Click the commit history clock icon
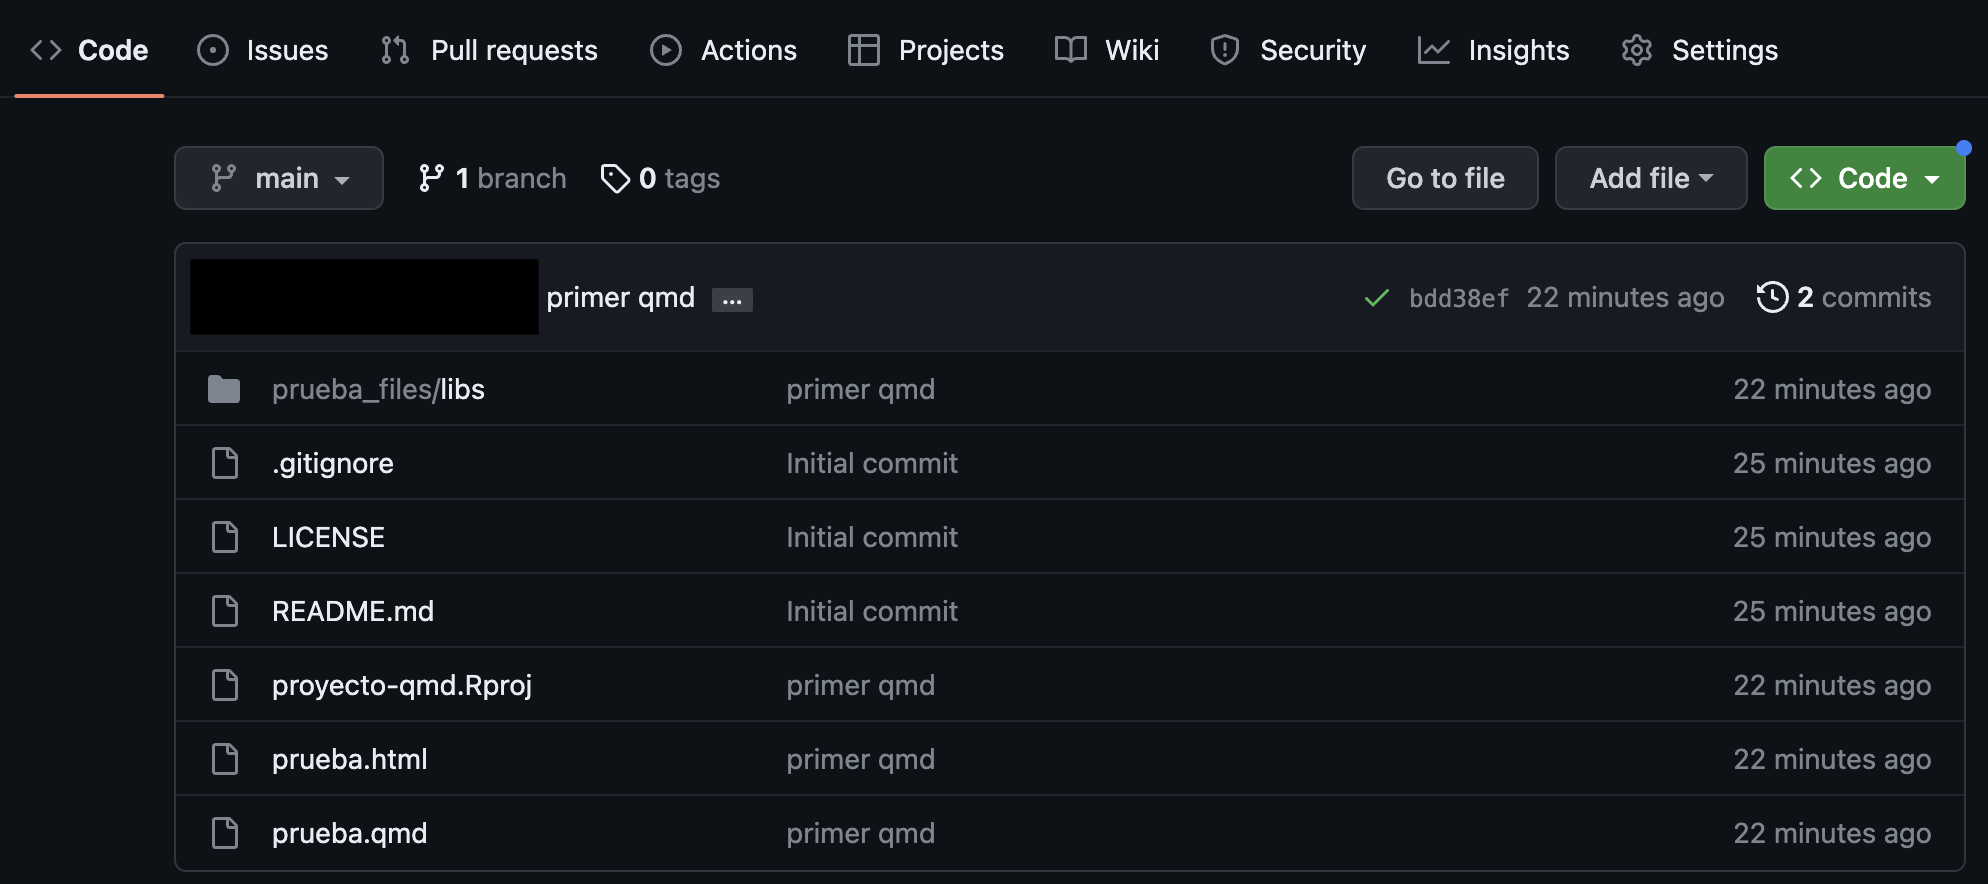 pyautogui.click(x=1772, y=297)
